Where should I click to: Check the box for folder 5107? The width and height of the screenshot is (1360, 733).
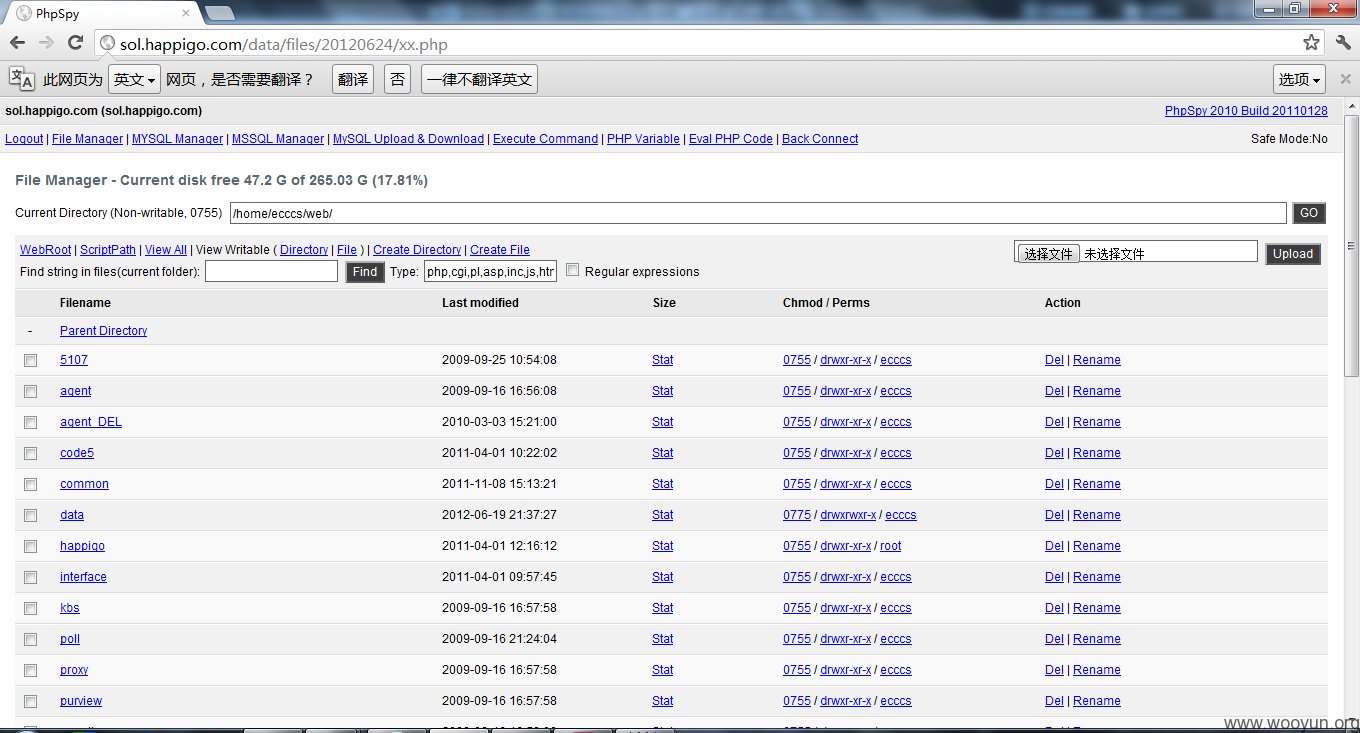click(31, 360)
